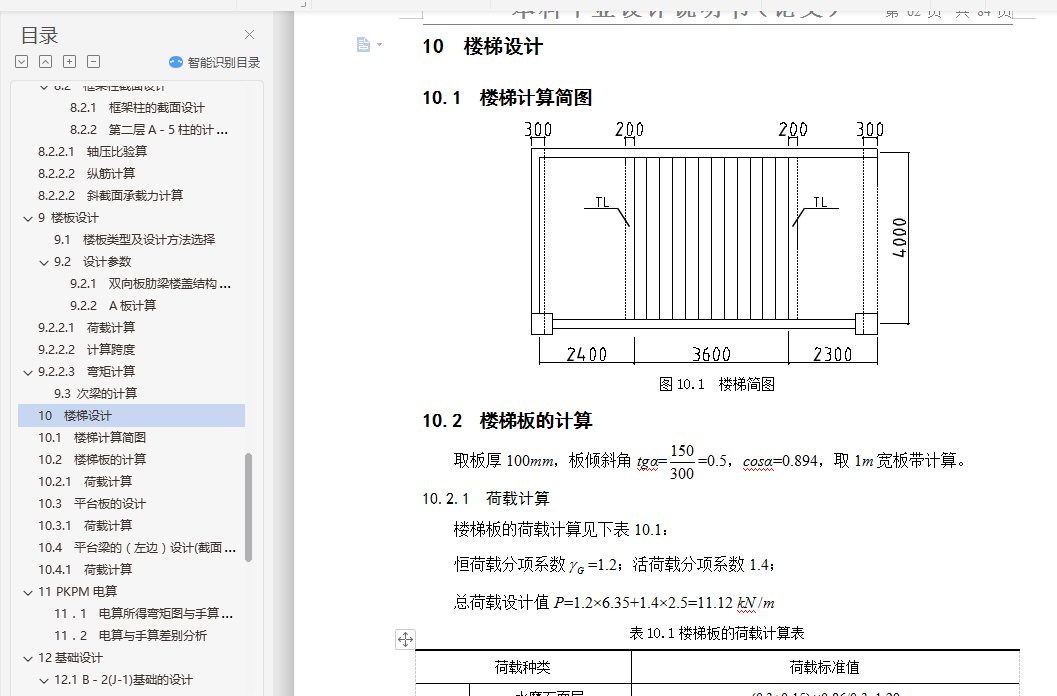Click the 总荷载设计值 formula line
This screenshot has width=1057, height=696.
tap(614, 602)
